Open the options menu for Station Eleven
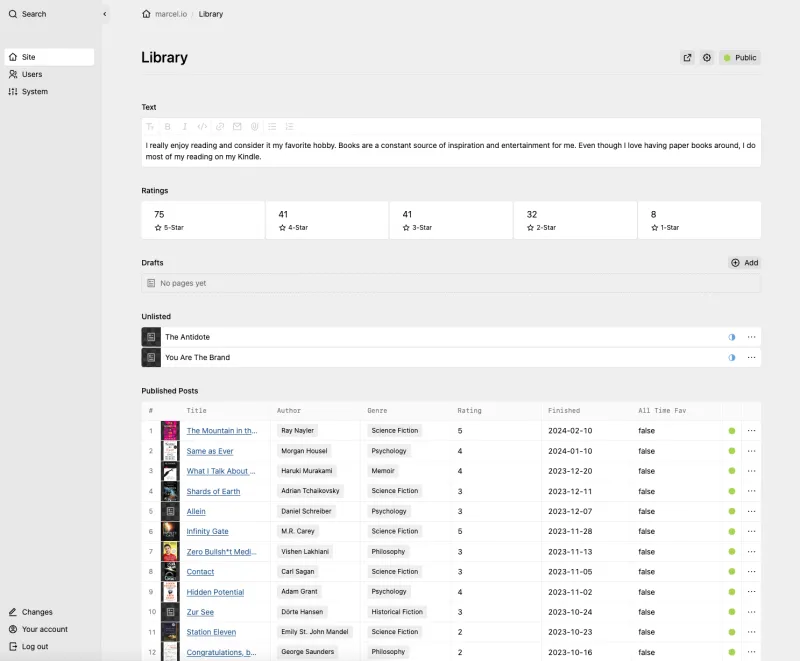800x661 pixels. click(751, 631)
